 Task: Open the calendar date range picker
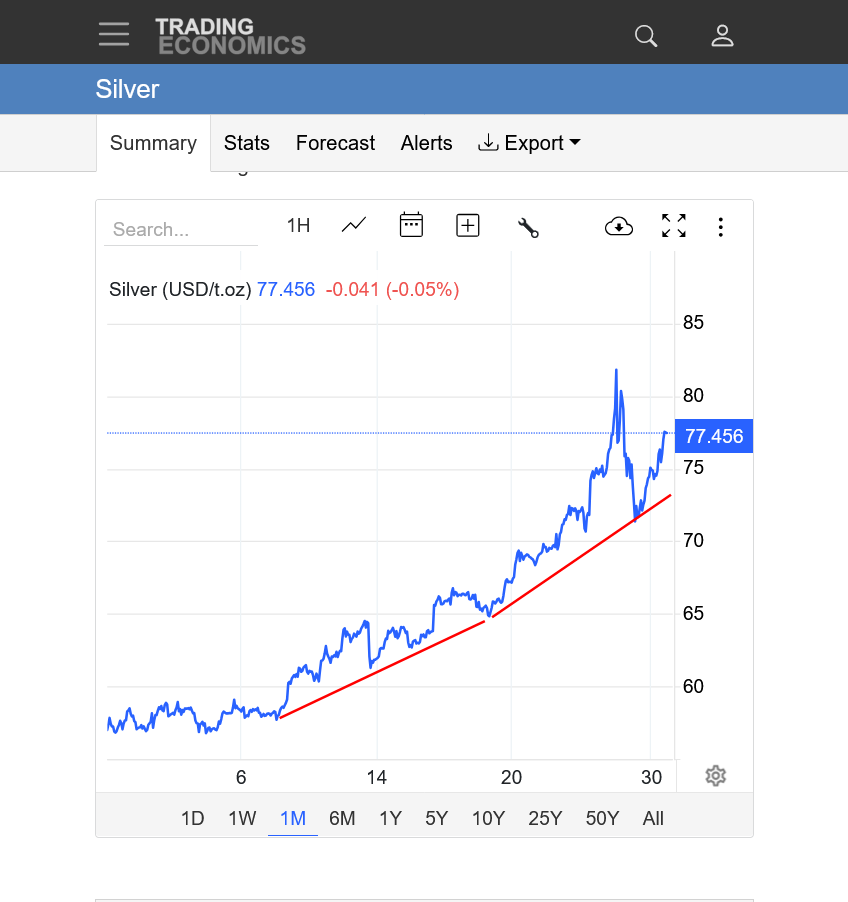[x=411, y=225]
